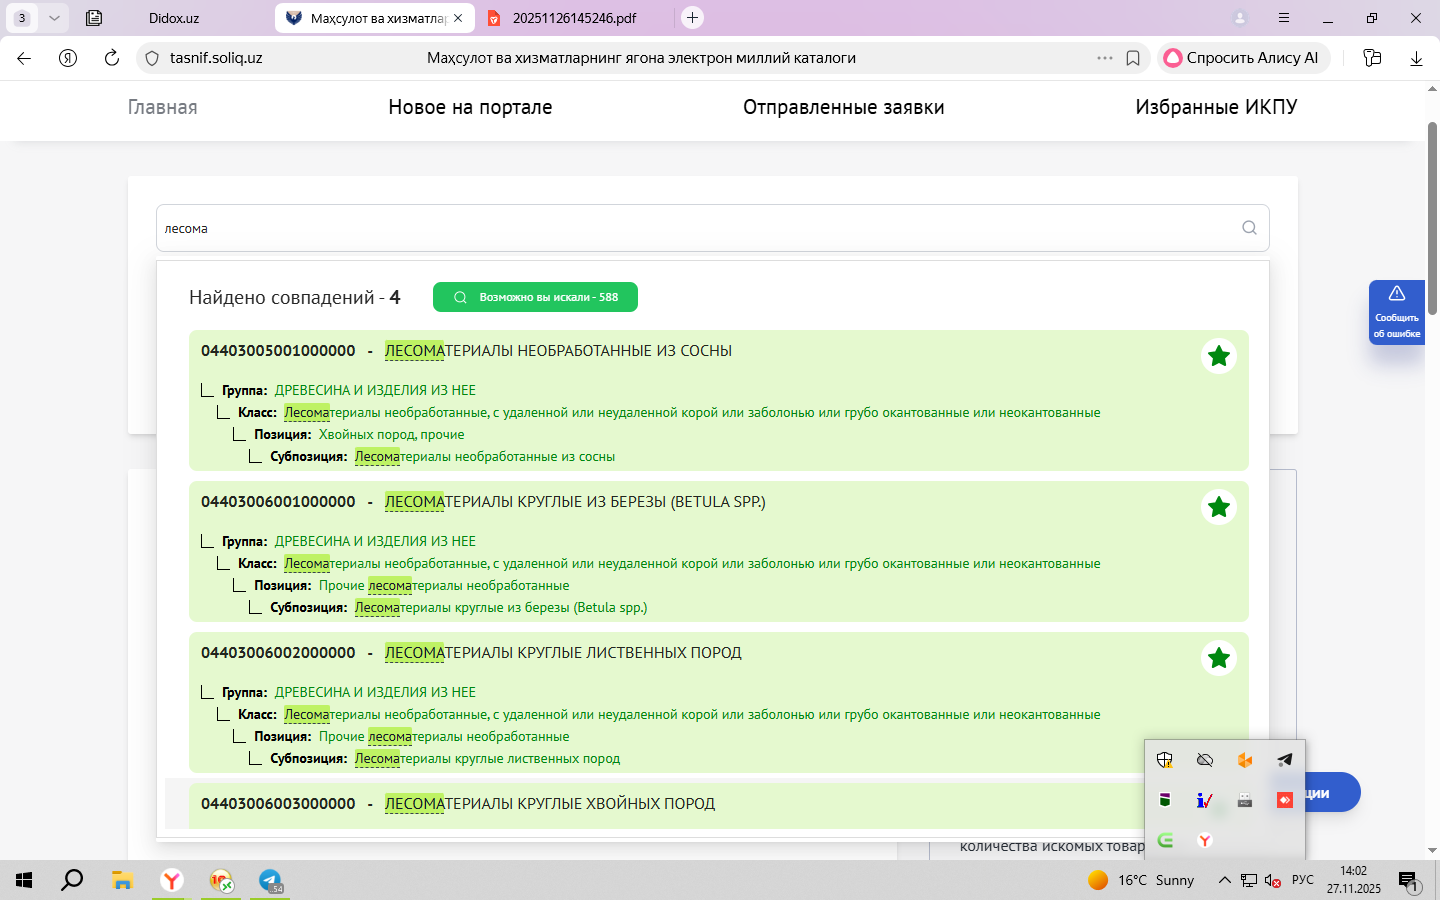This screenshot has height=900, width=1440.
Task: Click the green 'Возможно вы искали - 588' button
Action: pyautogui.click(x=535, y=297)
